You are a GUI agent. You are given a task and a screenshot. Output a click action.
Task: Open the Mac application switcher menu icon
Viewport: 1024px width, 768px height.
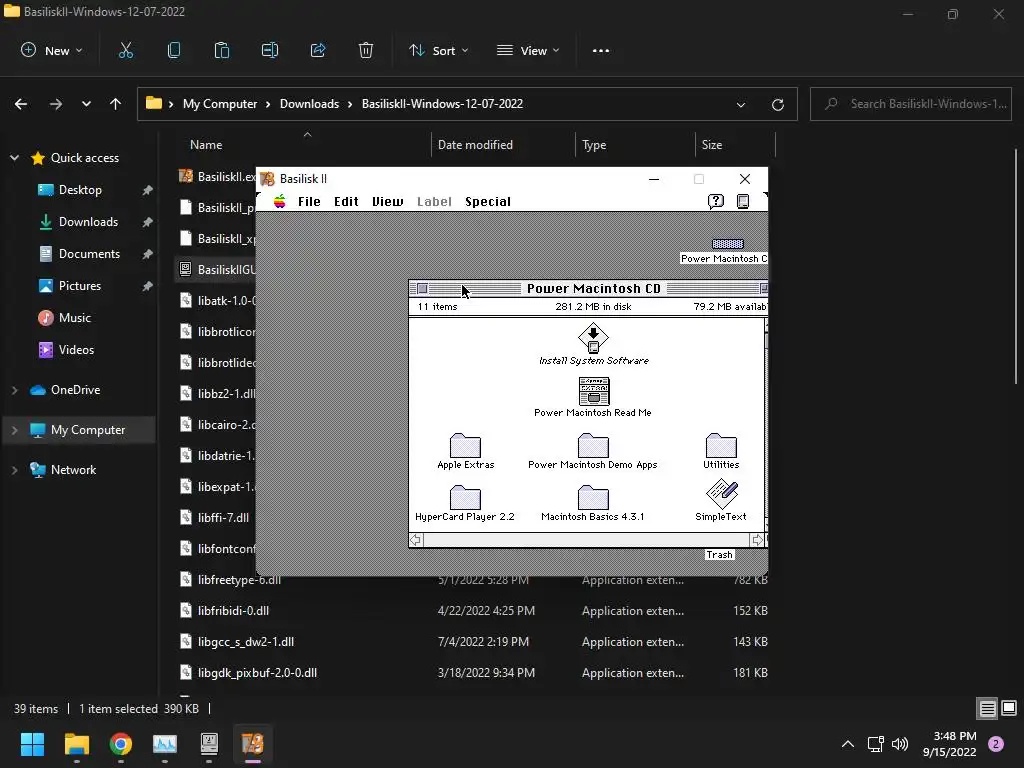[743, 201]
